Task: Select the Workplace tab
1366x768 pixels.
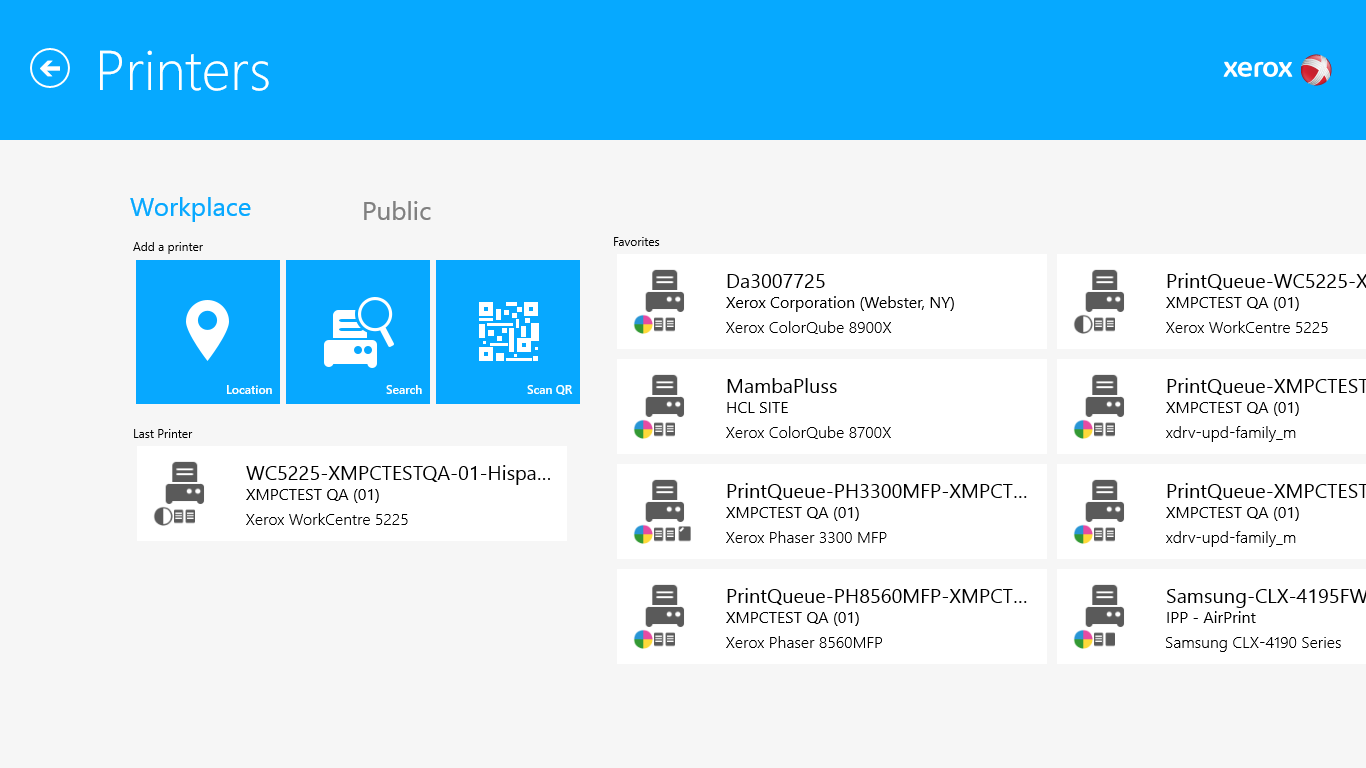Action: coord(190,207)
